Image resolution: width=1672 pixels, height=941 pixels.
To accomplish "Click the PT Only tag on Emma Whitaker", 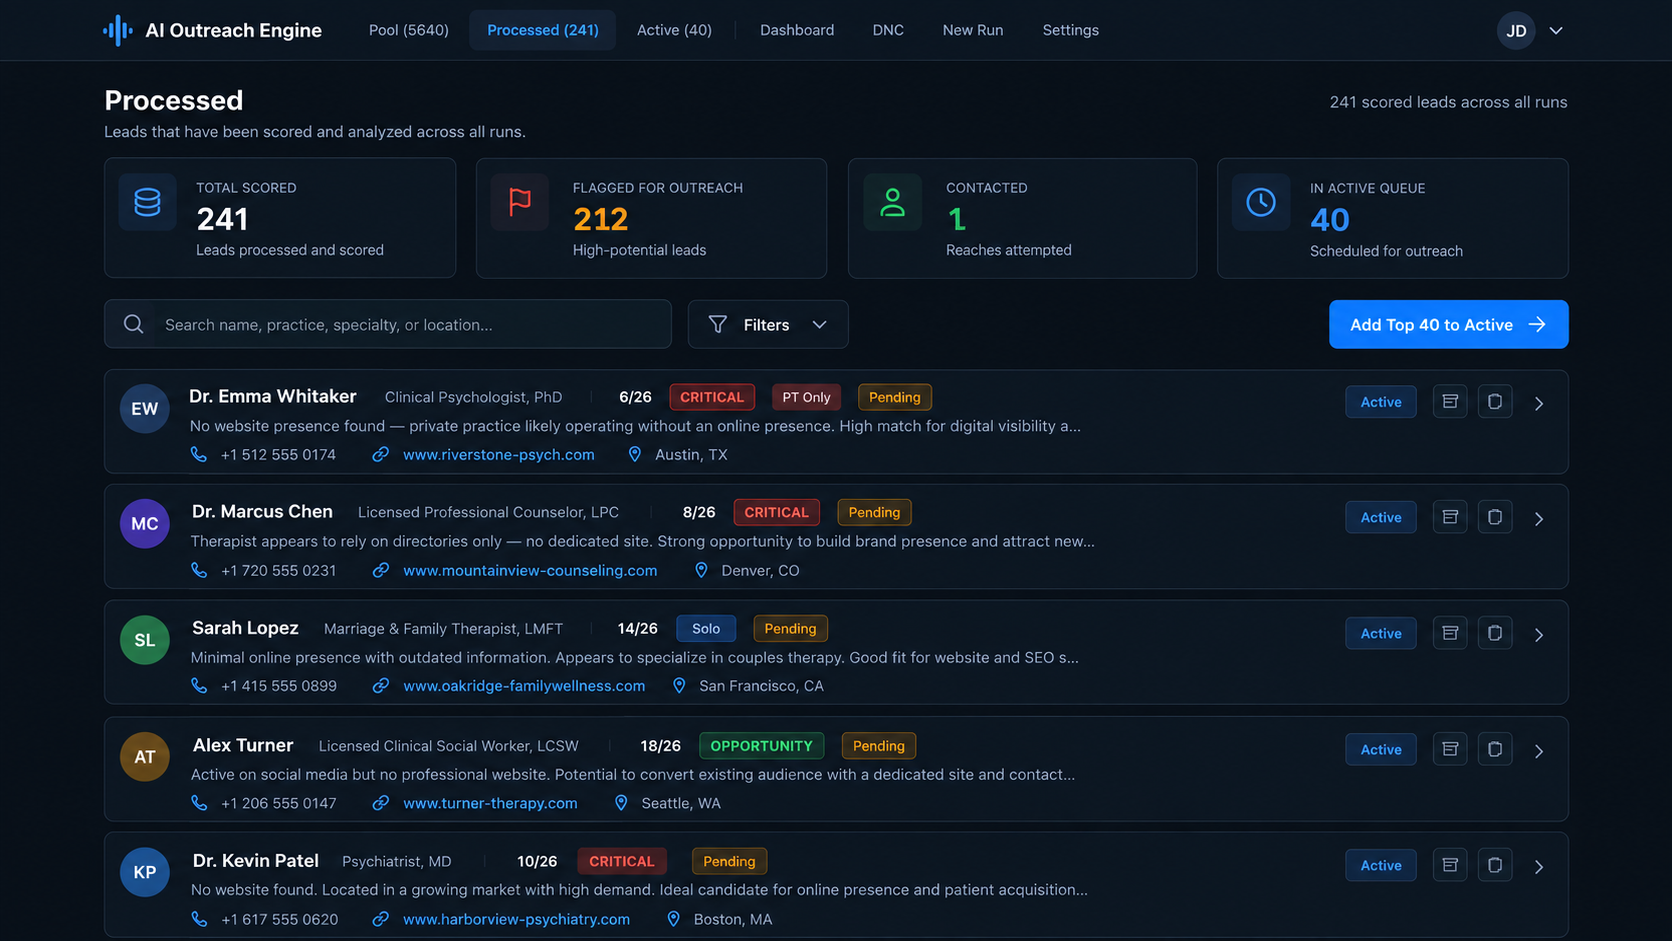I will pyautogui.click(x=806, y=397).
